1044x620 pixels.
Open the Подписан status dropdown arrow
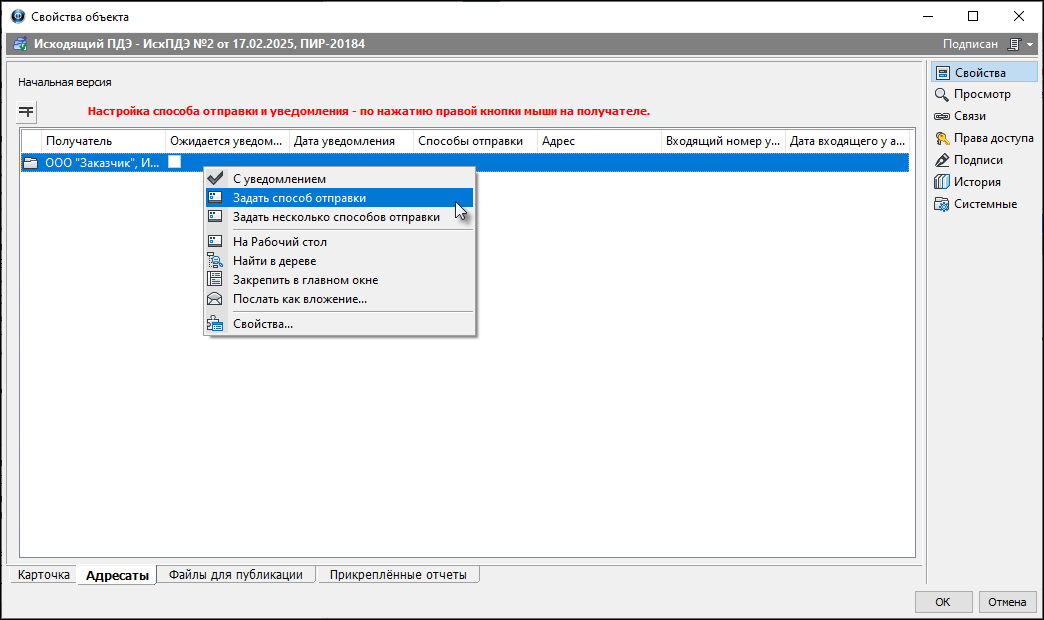click(1030, 45)
